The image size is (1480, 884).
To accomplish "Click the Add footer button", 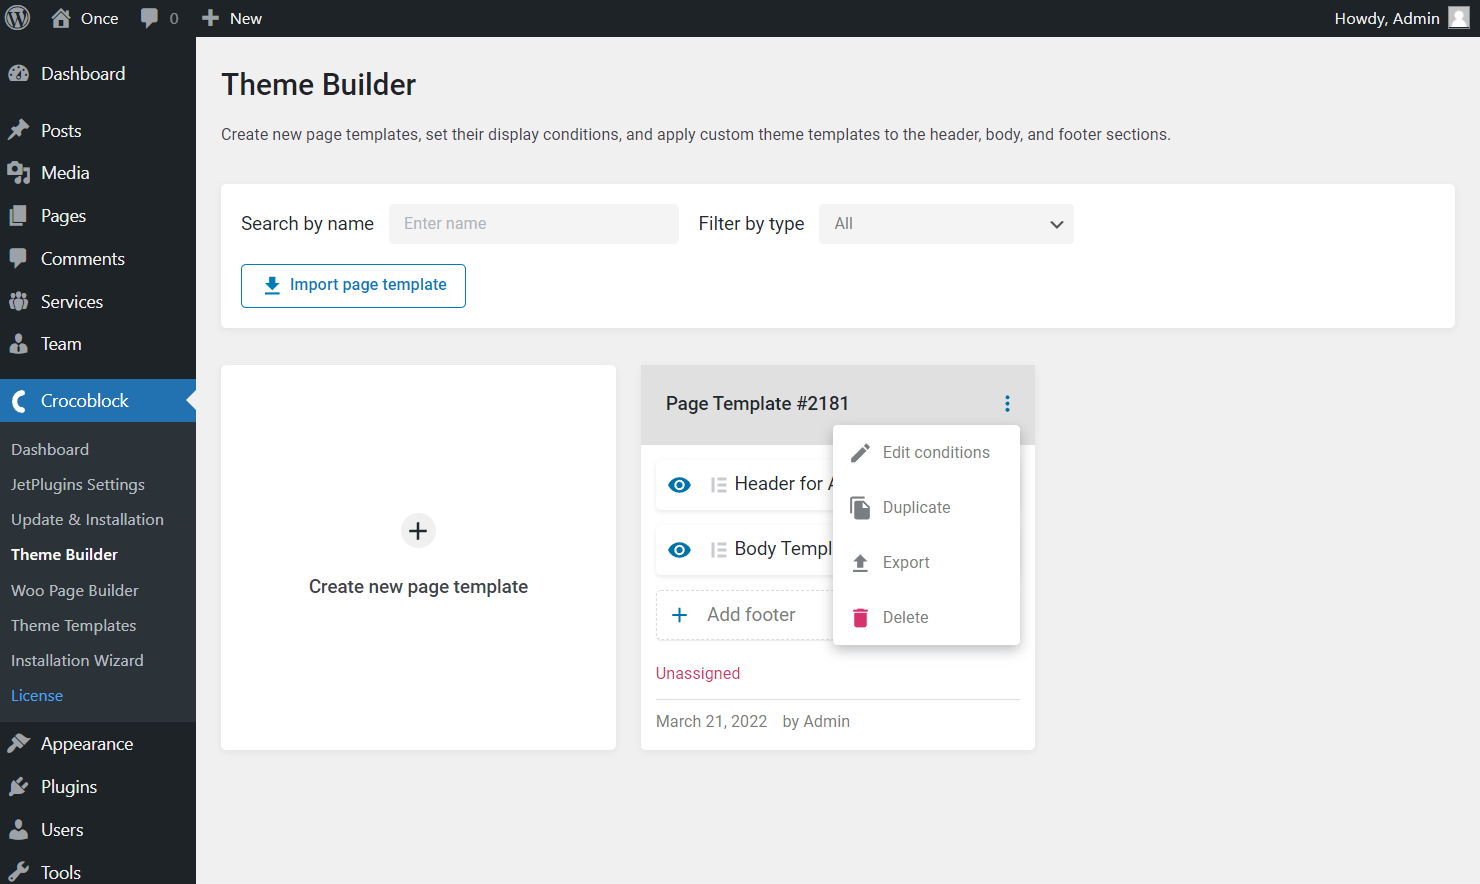I will pos(745,615).
